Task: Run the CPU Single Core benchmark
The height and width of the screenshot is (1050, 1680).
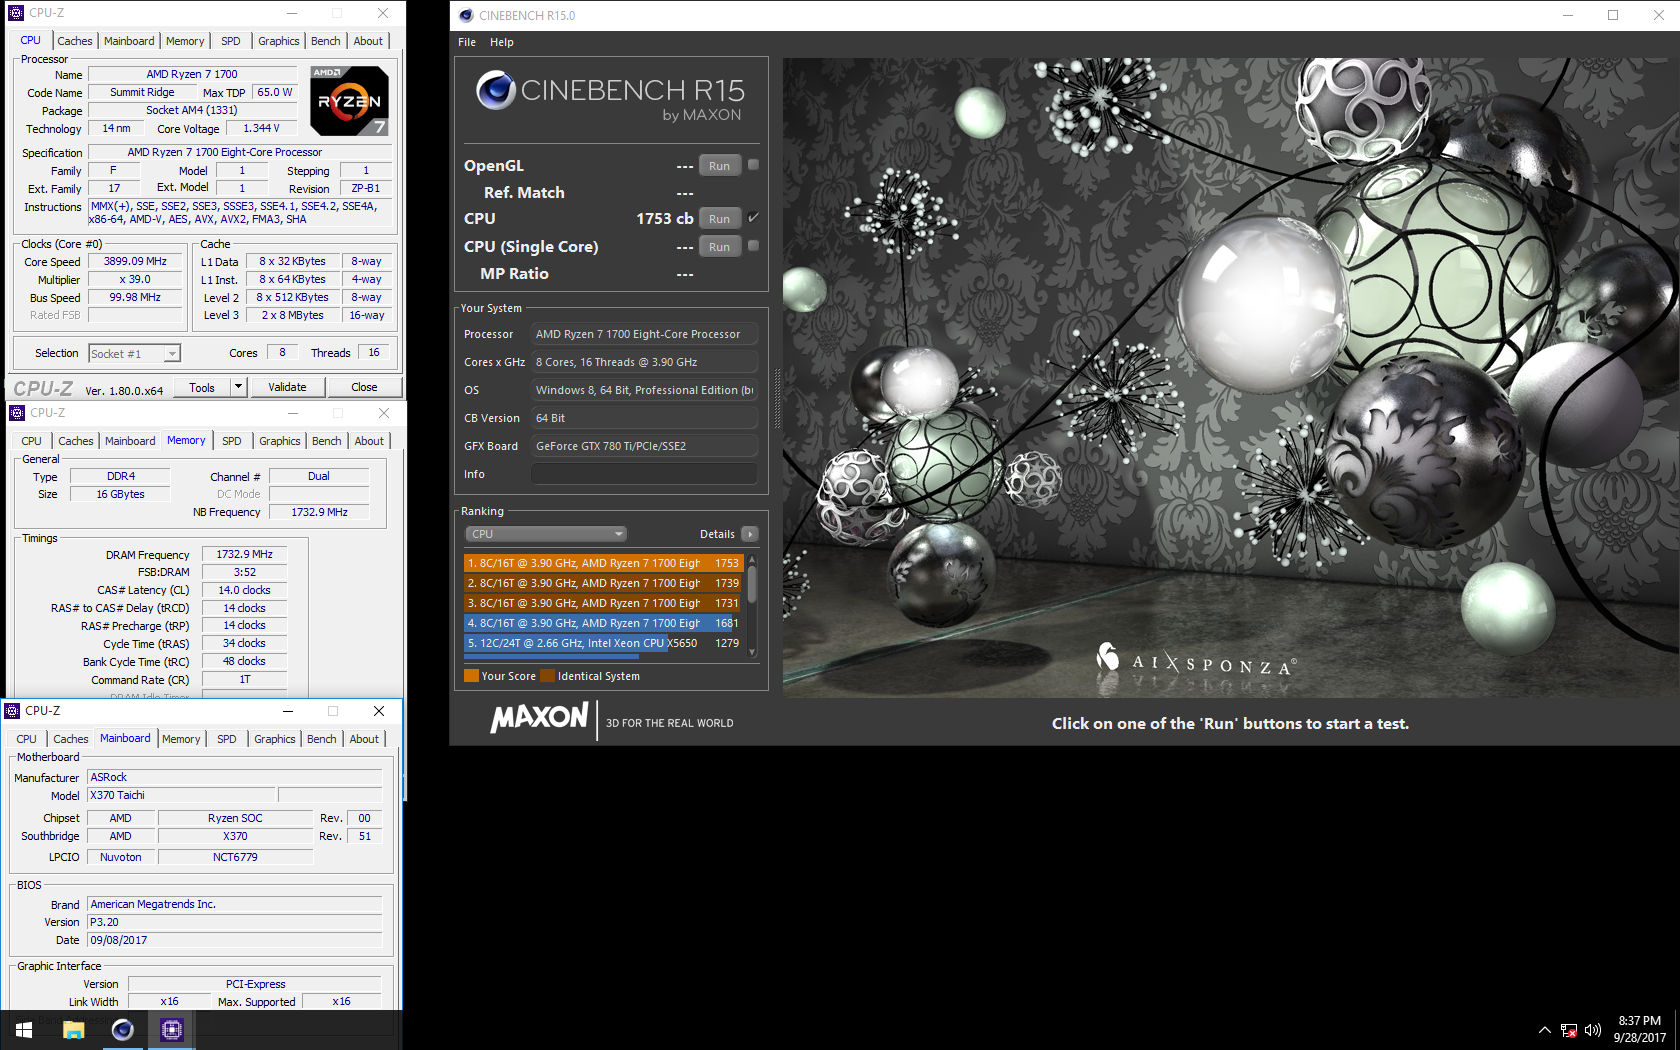Action: pyautogui.click(x=720, y=247)
